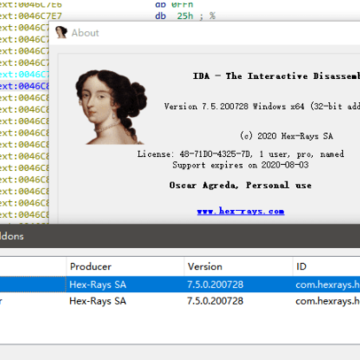Image resolution: width=360 pixels, height=360 pixels.
Task: Click "Support expires on 2020-08-03" text
Action: click(240, 165)
